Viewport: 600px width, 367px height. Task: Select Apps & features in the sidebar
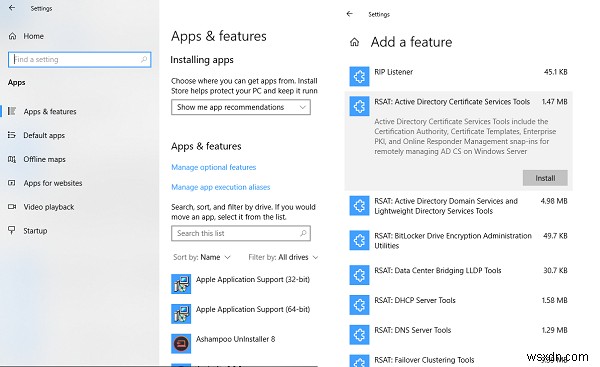[x=50, y=111]
